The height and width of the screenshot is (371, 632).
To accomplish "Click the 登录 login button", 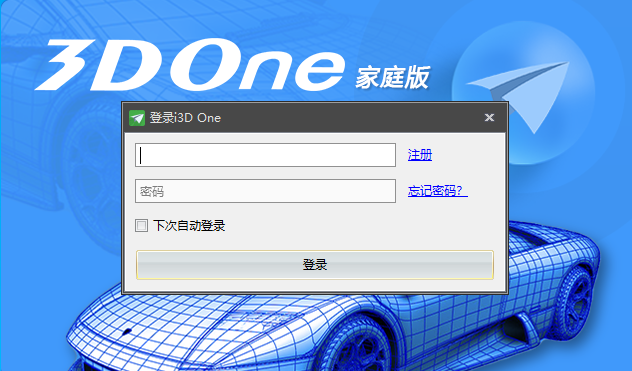I will pyautogui.click(x=315, y=265).
